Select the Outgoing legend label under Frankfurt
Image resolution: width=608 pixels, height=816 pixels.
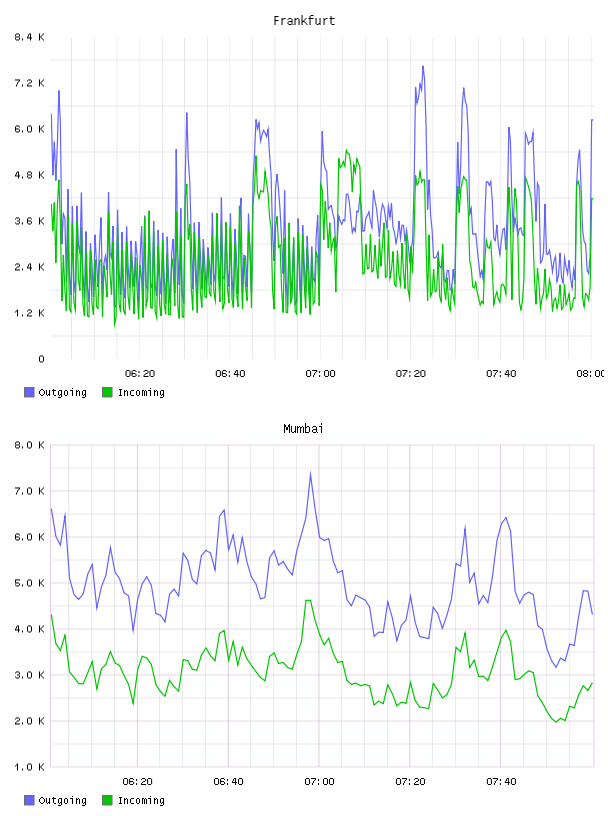coord(62,393)
